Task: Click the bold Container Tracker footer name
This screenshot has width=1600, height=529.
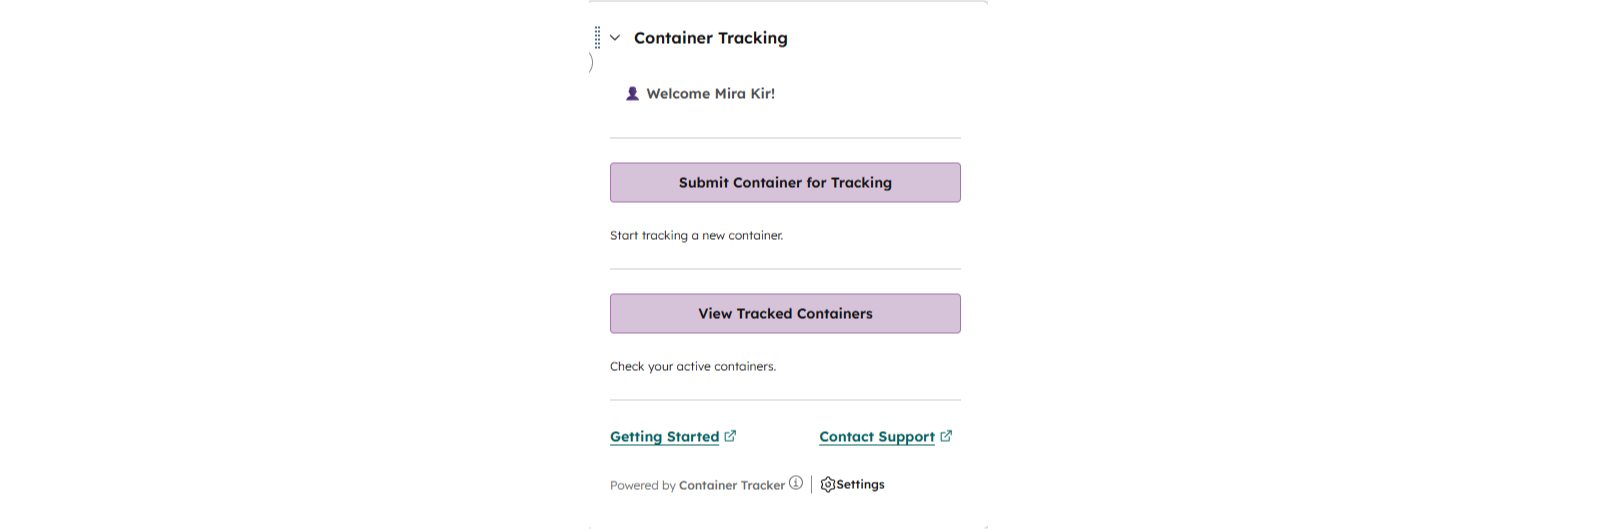Action: (x=731, y=486)
